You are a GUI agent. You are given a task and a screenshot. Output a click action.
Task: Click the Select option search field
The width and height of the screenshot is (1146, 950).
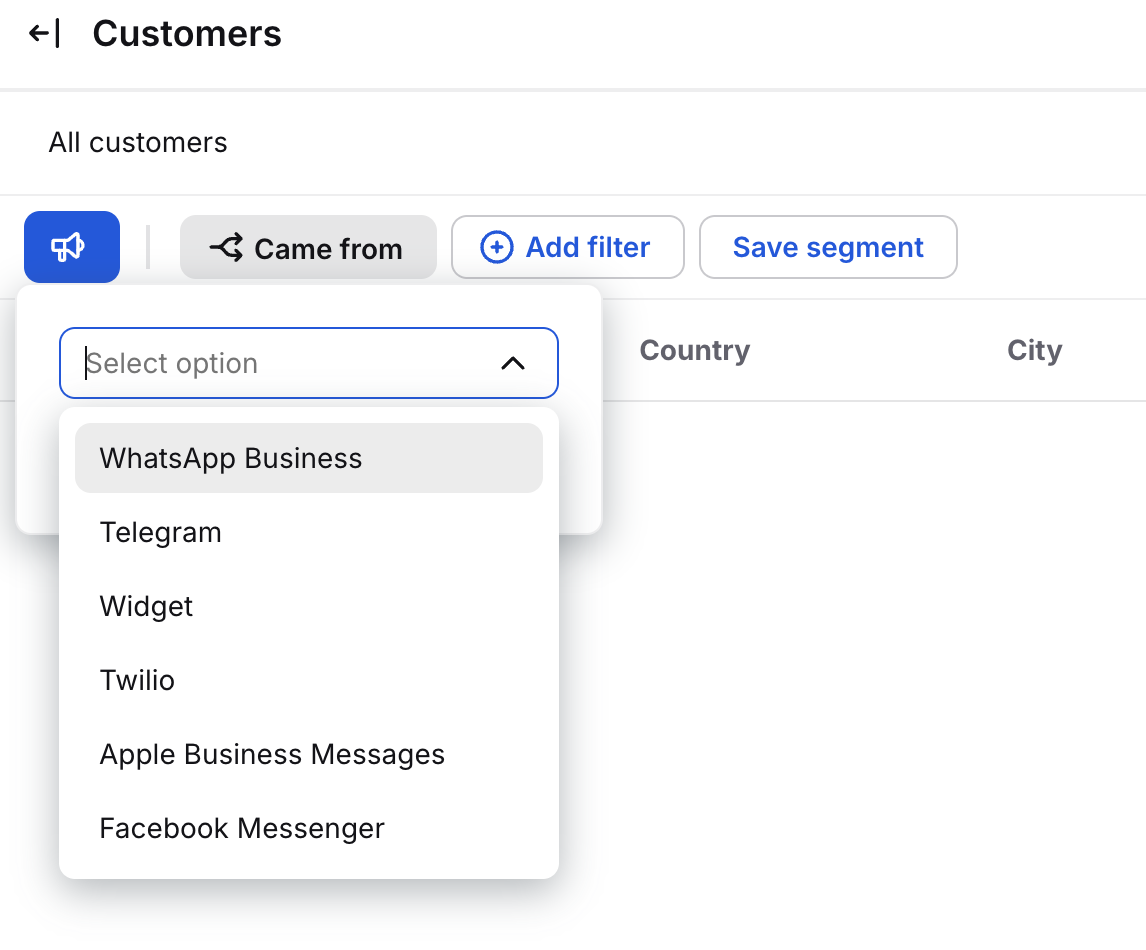click(x=280, y=363)
